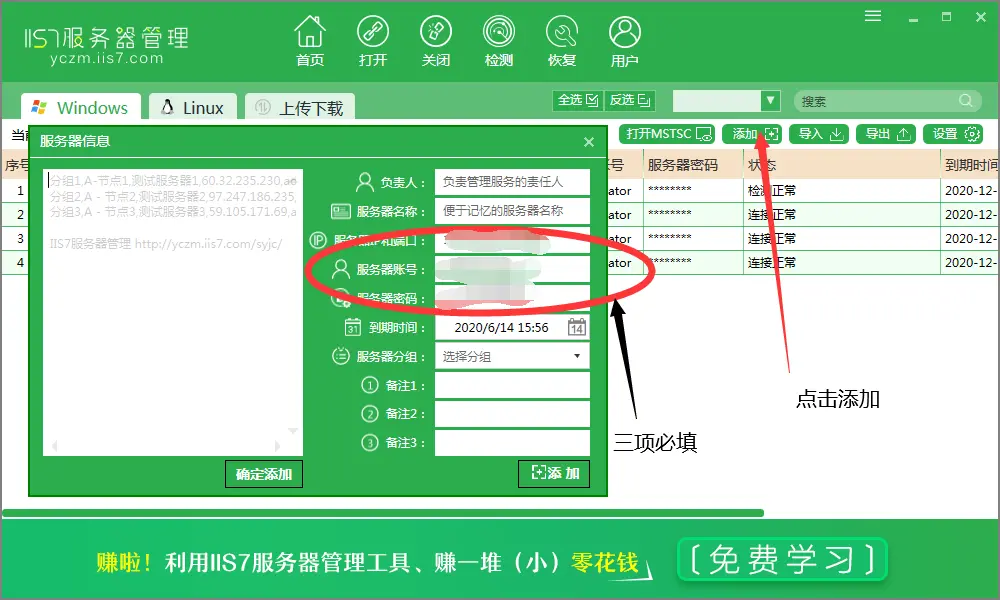Click the 负责人 person icon

click(x=365, y=182)
